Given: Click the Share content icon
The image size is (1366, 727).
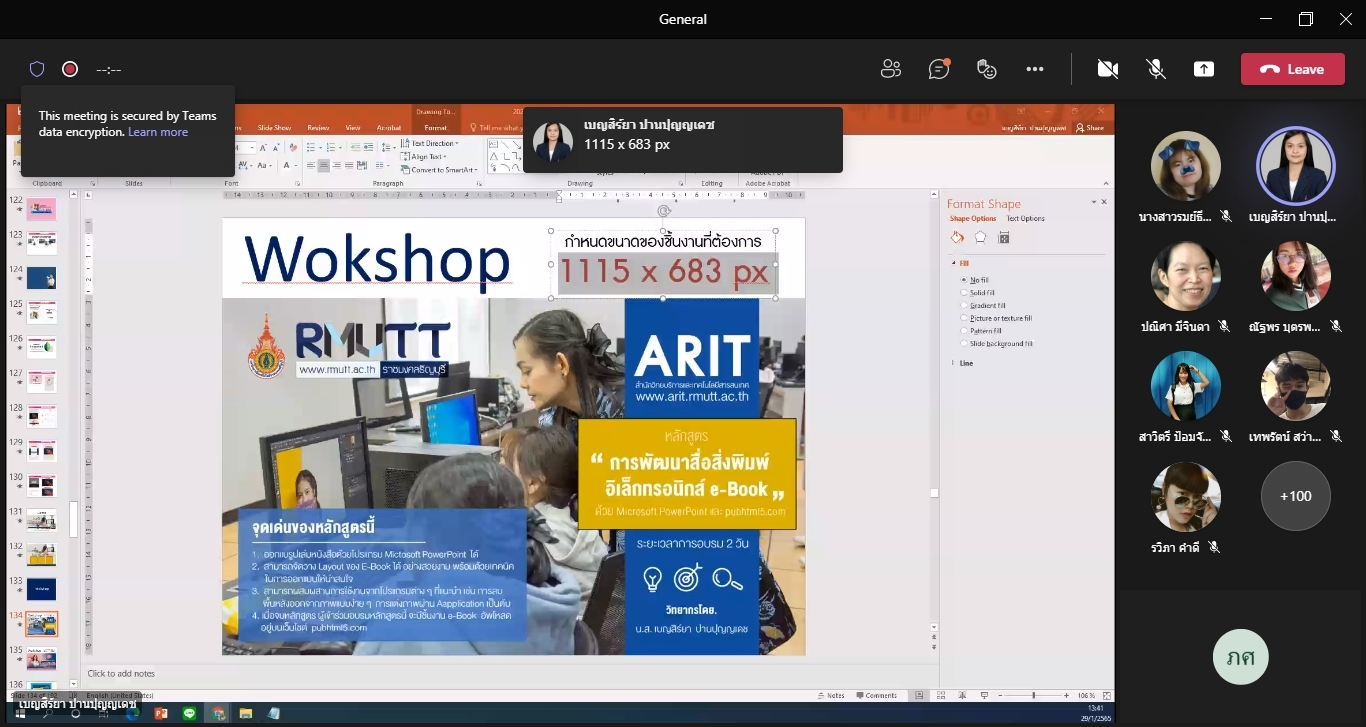Looking at the screenshot, I should pyautogui.click(x=1204, y=69).
